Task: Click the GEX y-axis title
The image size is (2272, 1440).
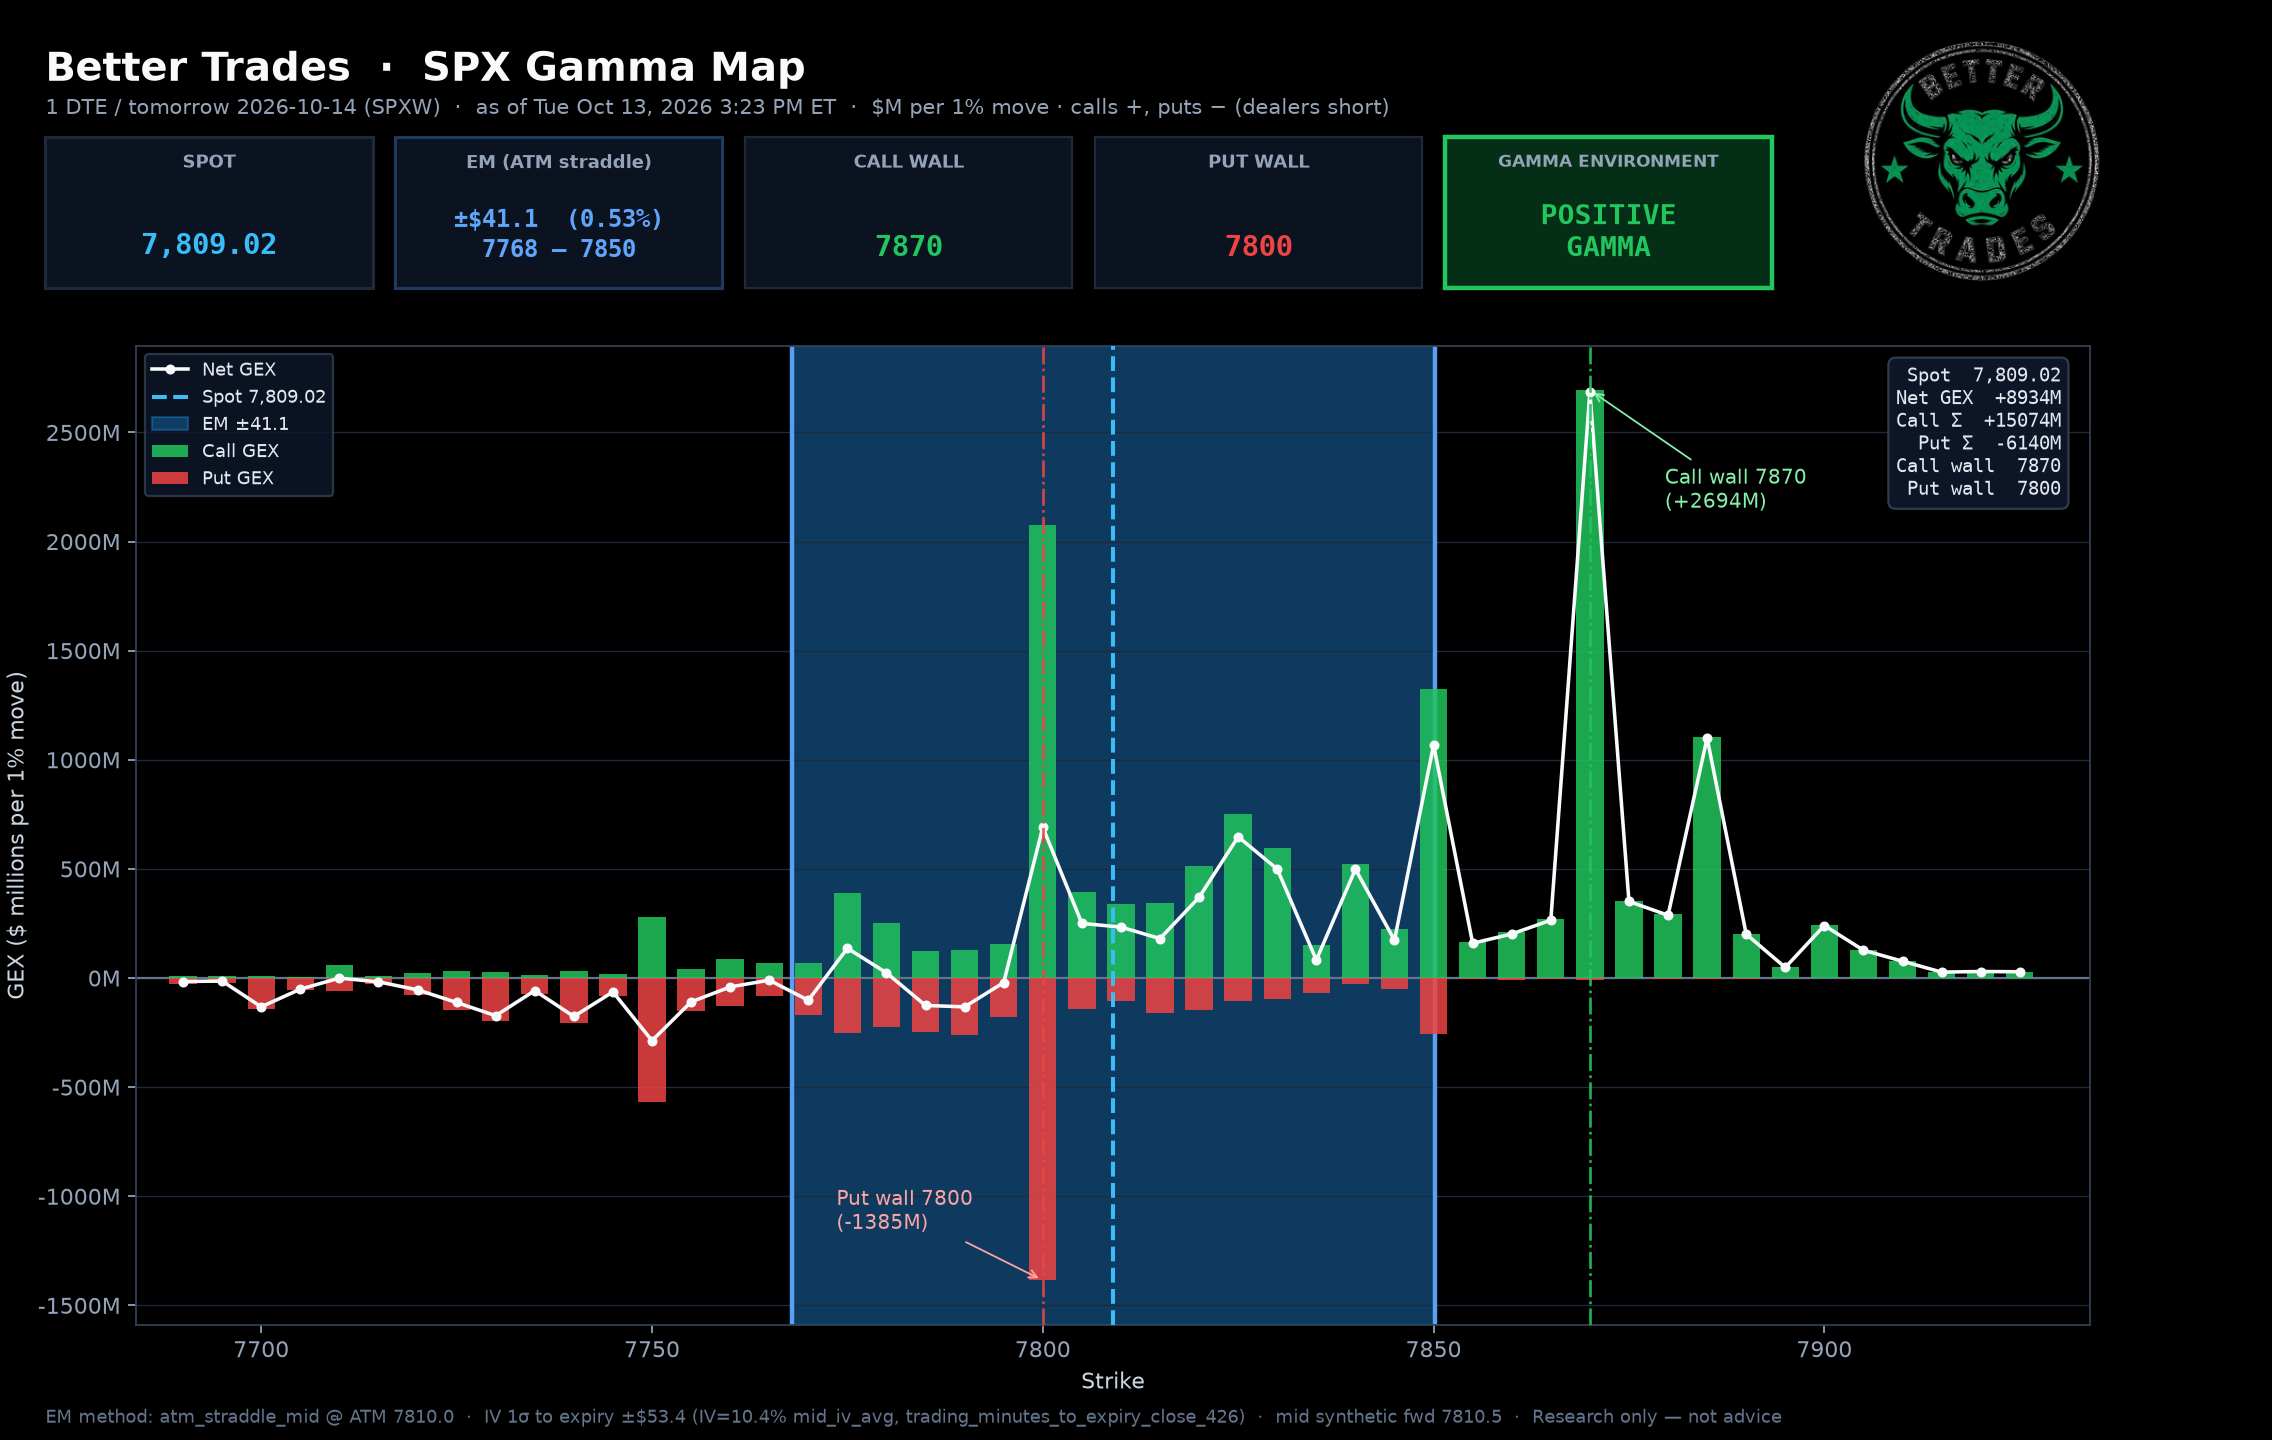Action: 16,835
